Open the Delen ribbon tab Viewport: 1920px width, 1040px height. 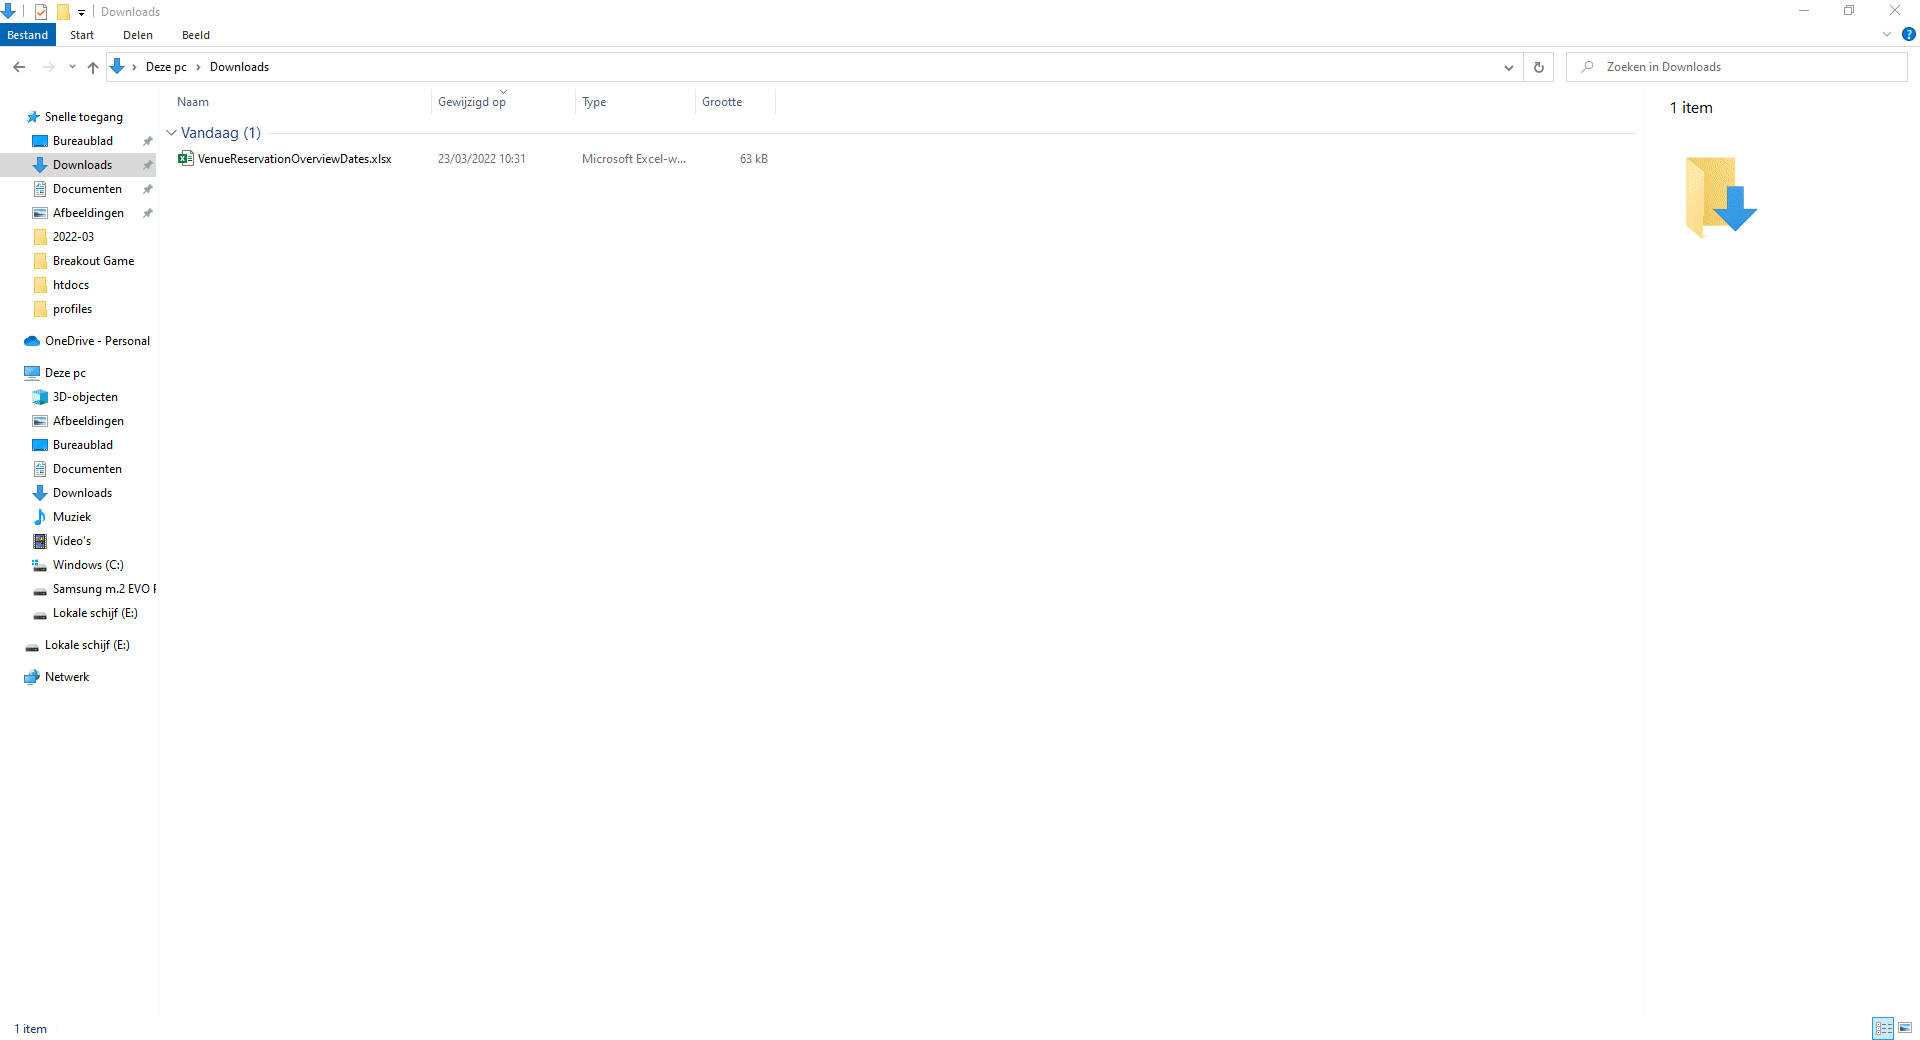pyautogui.click(x=138, y=35)
